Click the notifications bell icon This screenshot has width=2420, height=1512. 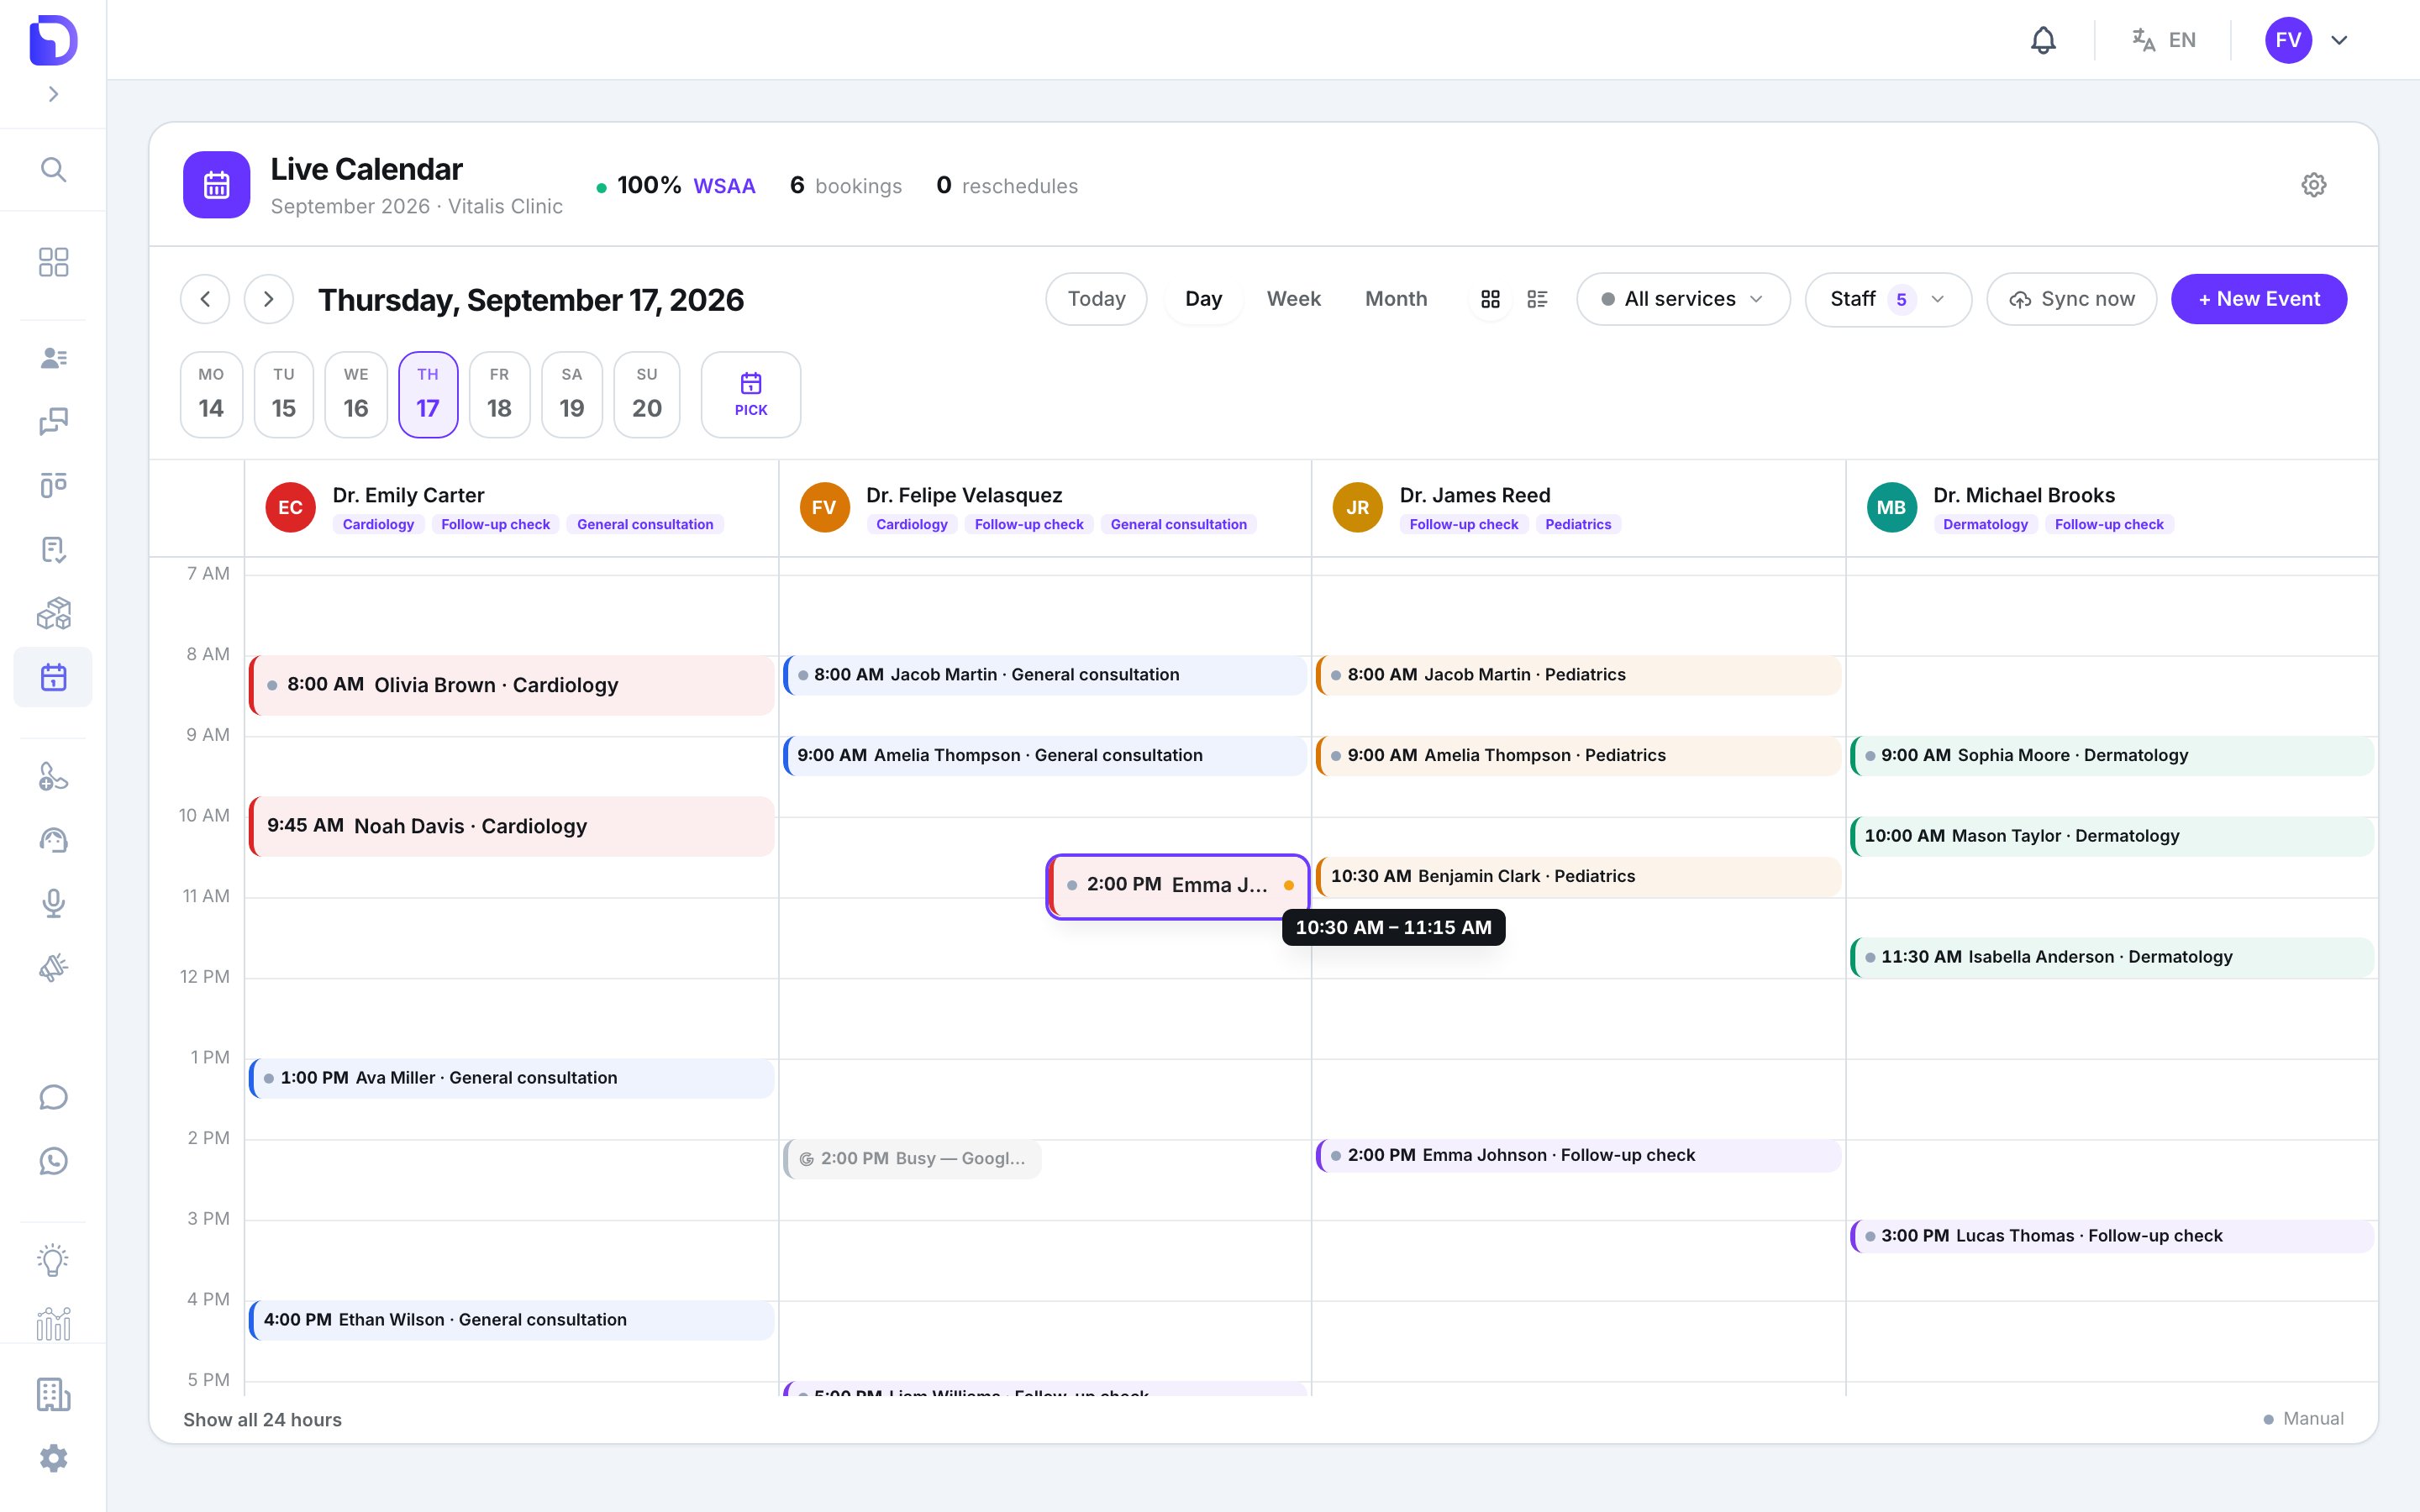pyautogui.click(x=2043, y=40)
